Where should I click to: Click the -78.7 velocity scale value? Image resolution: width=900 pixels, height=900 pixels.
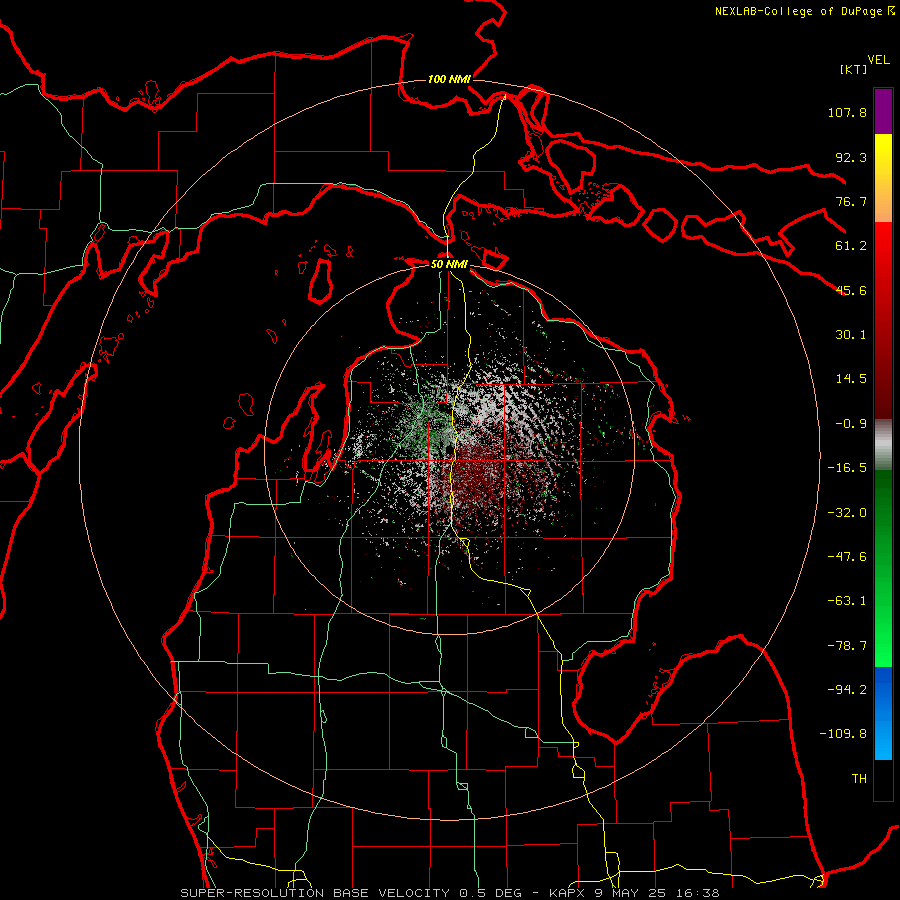pyautogui.click(x=847, y=646)
